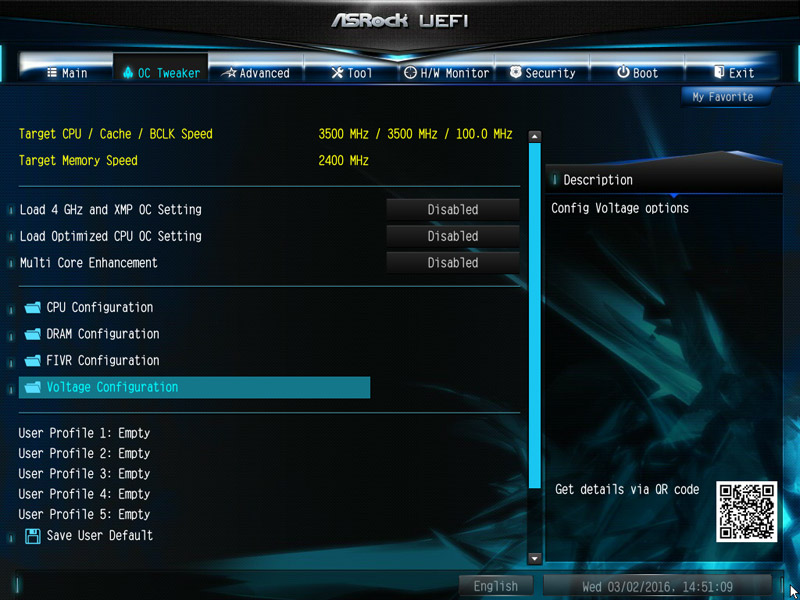Click the Exit door icon
Screen dimensions: 800x600
coord(719,72)
